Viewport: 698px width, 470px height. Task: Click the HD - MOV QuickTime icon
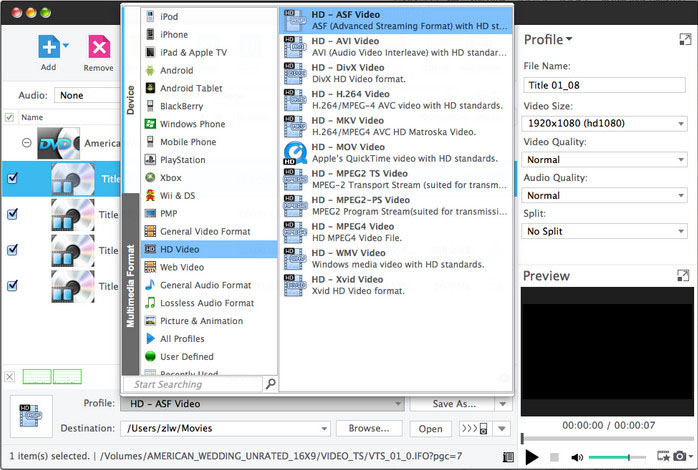295,153
